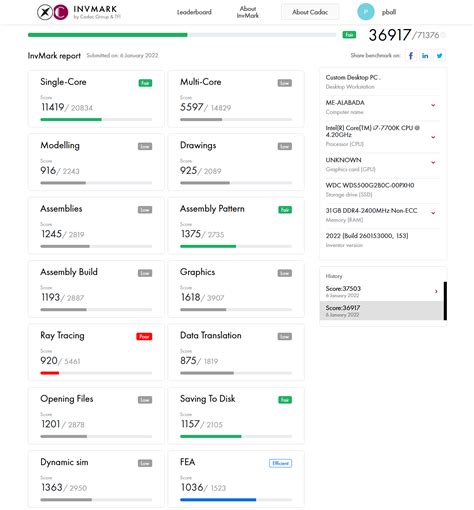Screen dimensions: 474x510
Task: Click the Low badge on Multi-Core card
Action: pos(285,83)
